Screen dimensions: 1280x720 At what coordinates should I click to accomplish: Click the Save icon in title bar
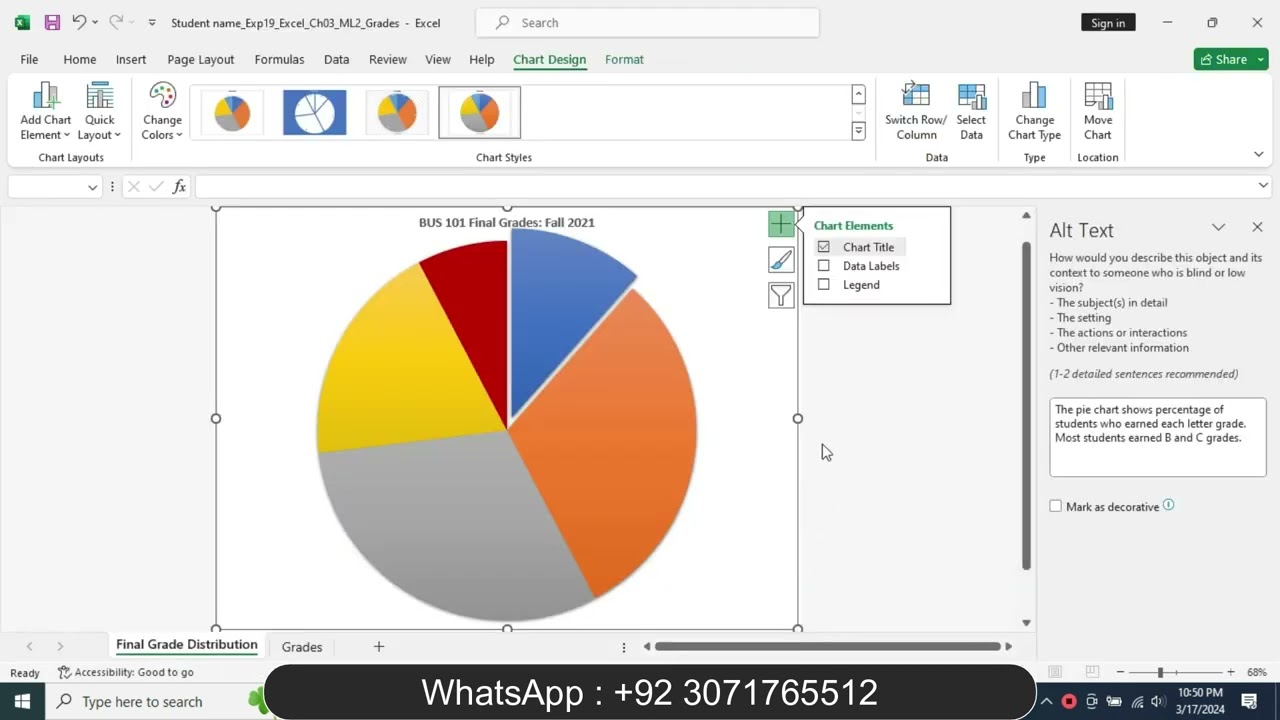pyautogui.click(x=52, y=22)
